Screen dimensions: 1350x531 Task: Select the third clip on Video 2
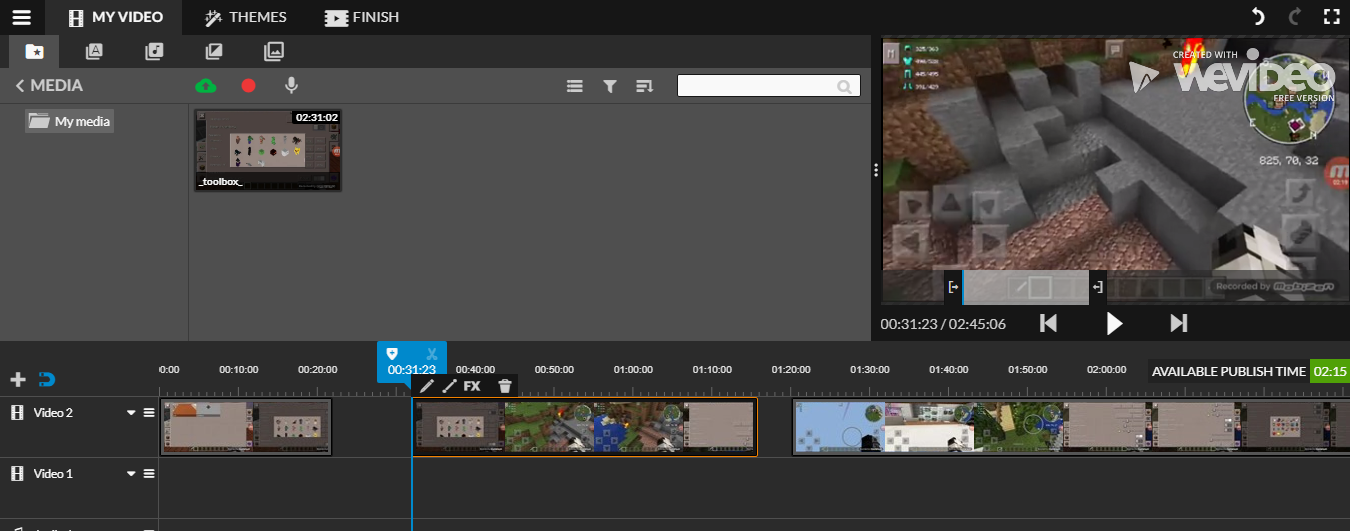(1071, 427)
